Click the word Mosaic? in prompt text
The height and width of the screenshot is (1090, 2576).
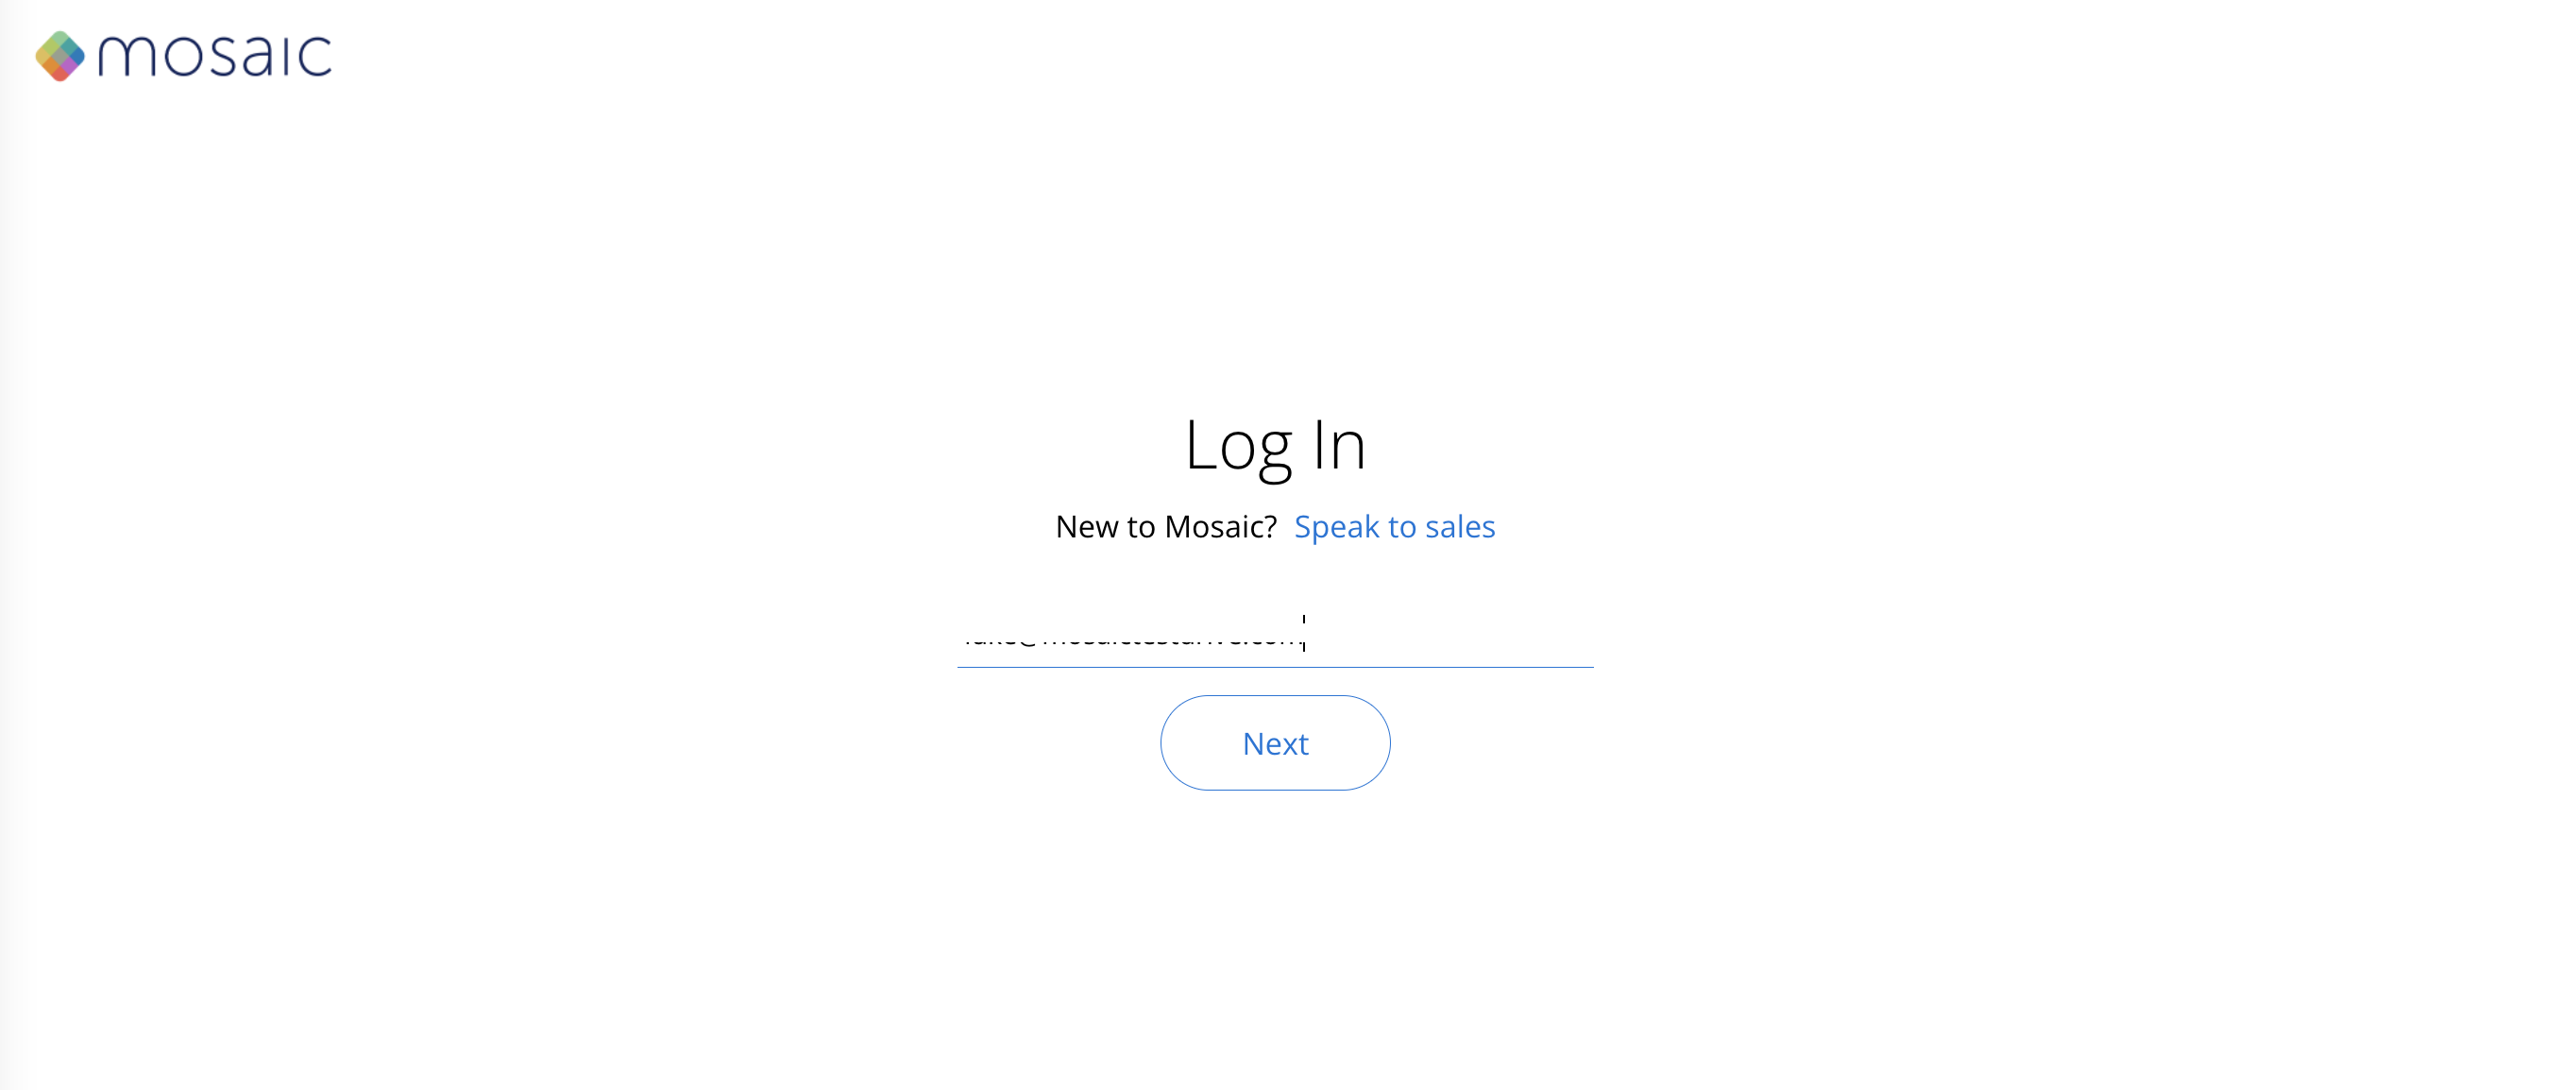click(1221, 526)
